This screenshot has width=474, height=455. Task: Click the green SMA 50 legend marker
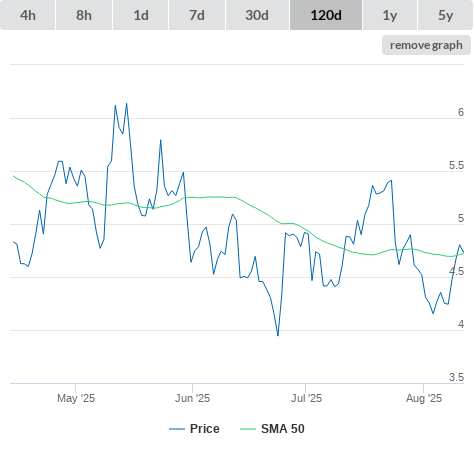pyautogui.click(x=248, y=429)
